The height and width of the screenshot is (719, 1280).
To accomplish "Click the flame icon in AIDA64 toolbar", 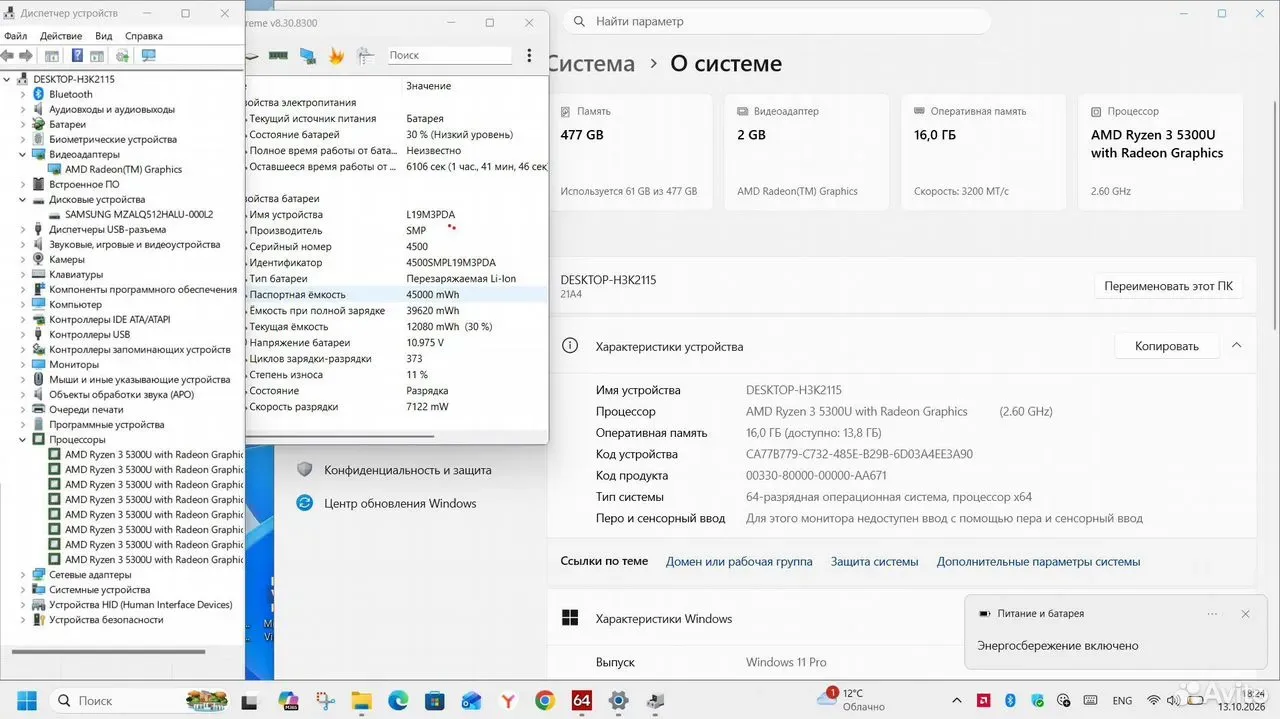I will pyautogui.click(x=337, y=56).
